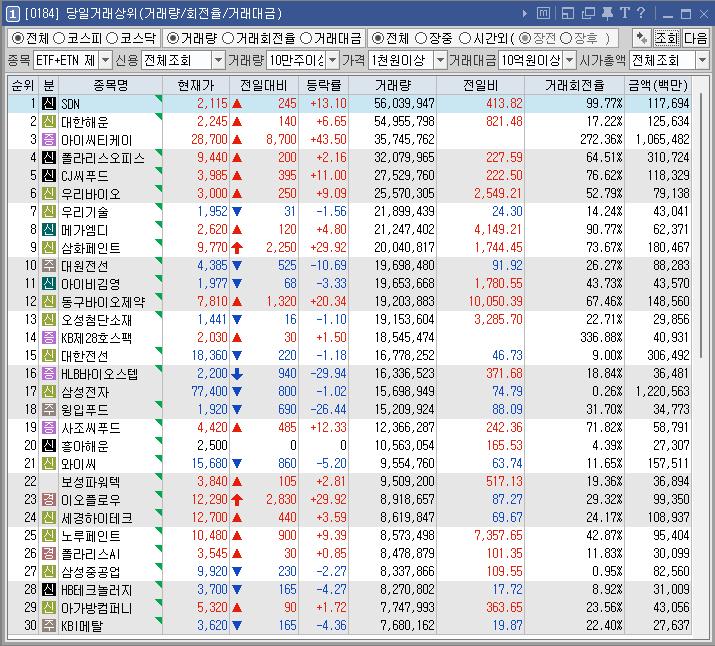Click the 보성파워텍 stock name
Image resolution: width=715 pixels, height=646 pixels.
click(91, 482)
